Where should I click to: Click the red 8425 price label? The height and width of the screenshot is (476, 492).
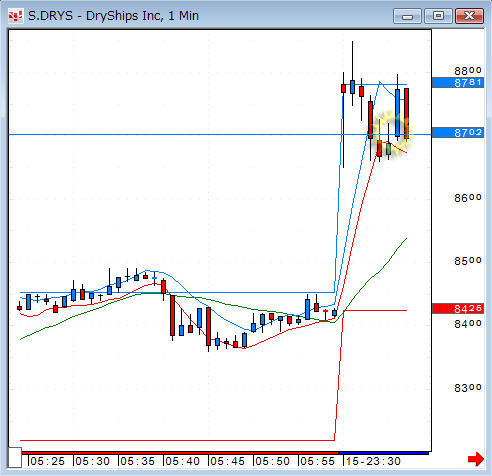point(458,309)
